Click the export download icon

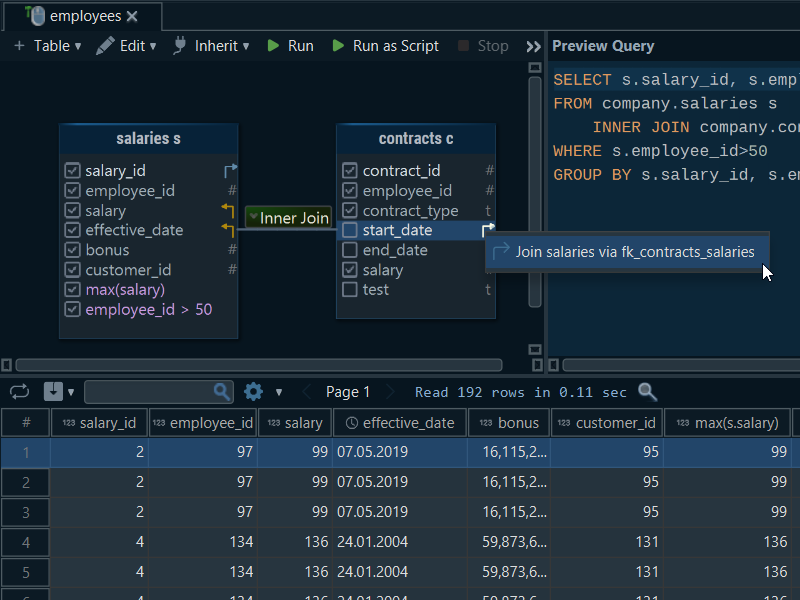[53, 392]
